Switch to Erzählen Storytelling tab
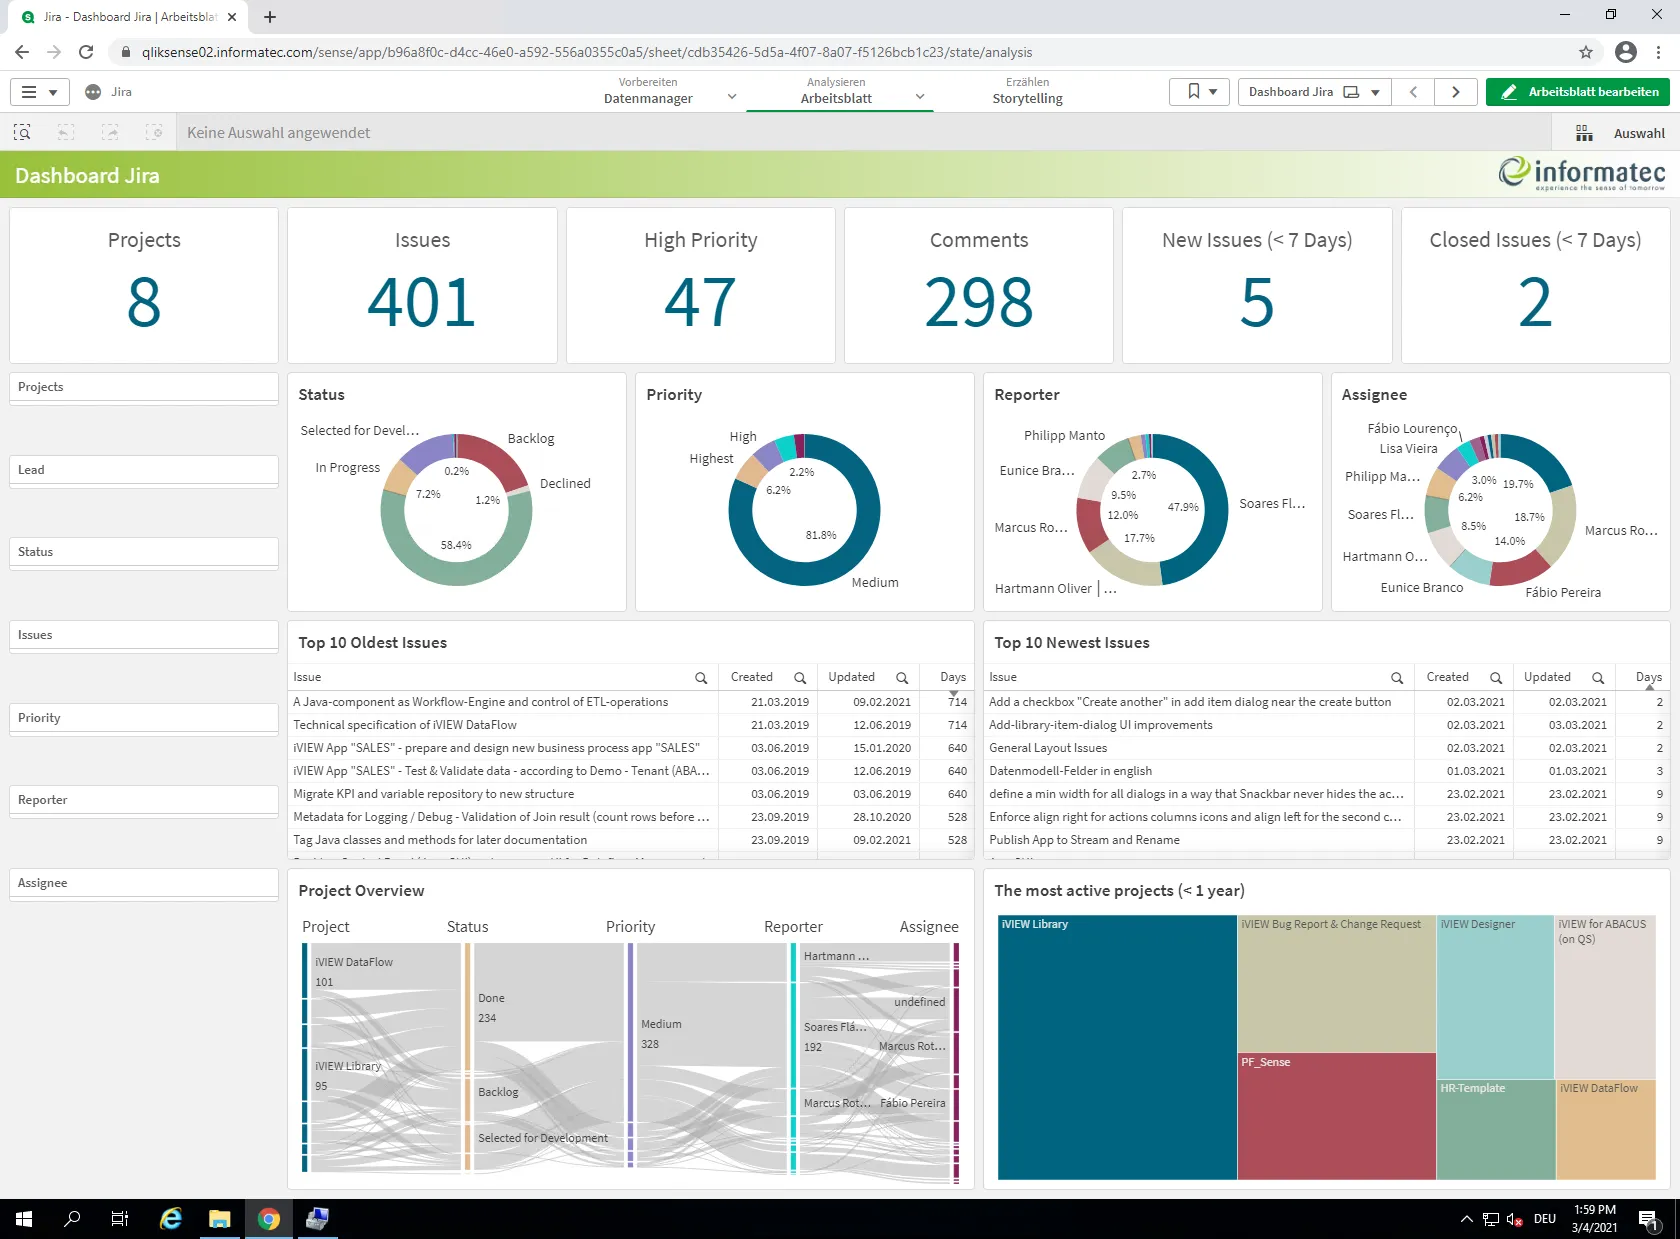This screenshot has height=1239, width=1680. 1027,91
